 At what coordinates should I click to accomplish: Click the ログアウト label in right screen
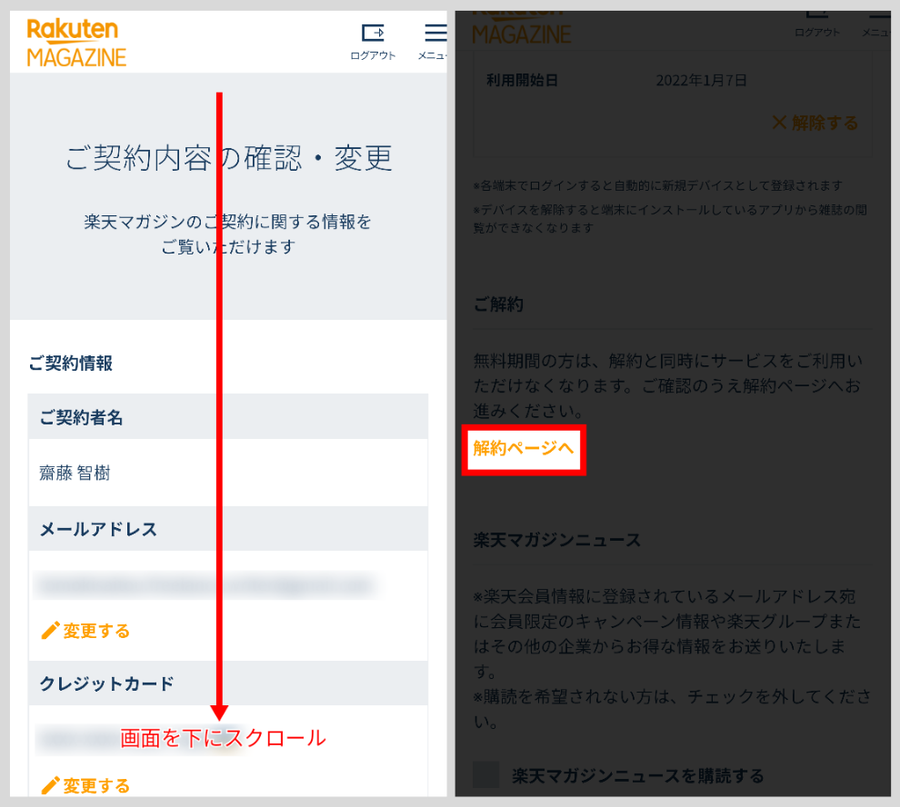(817, 33)
